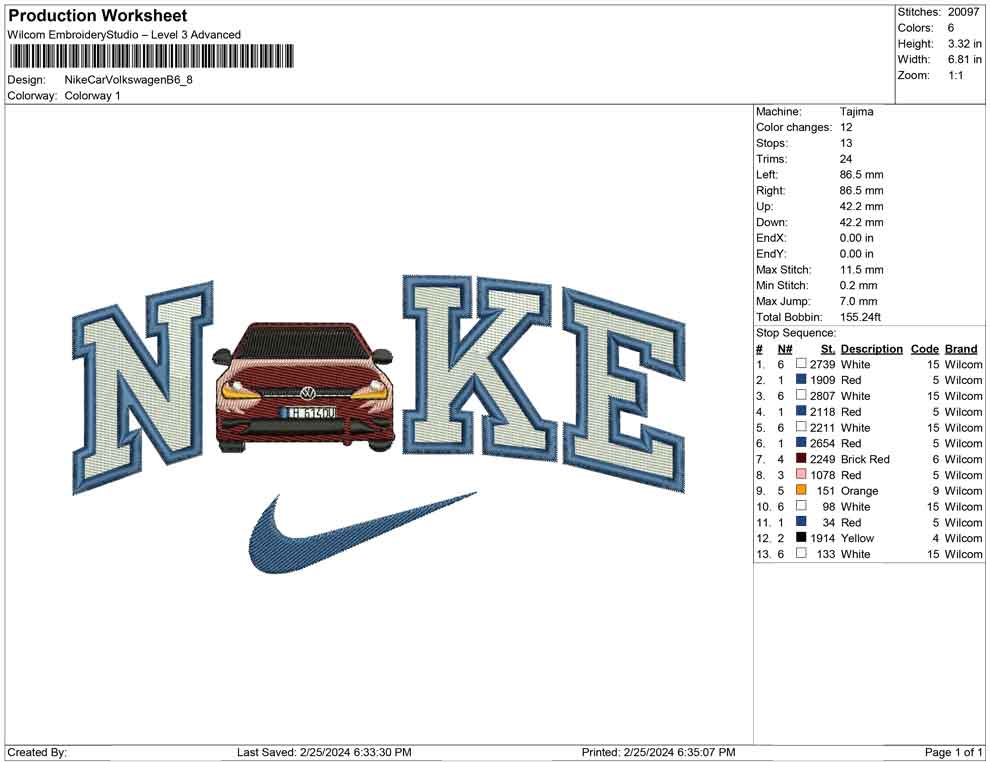Click the Code column header
The image size is (990, 762).
(925, 348)
